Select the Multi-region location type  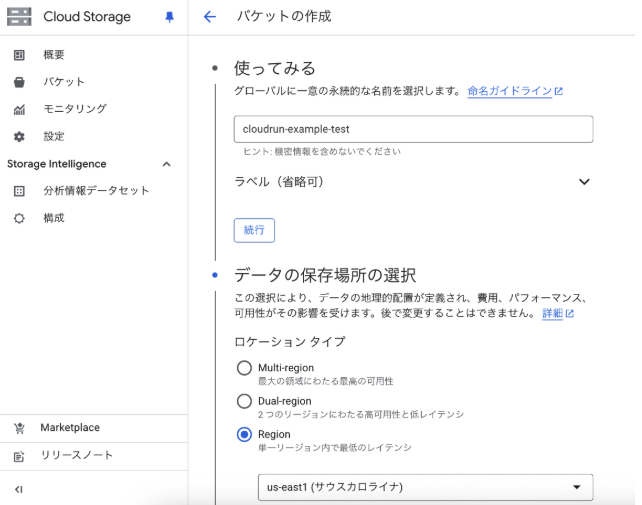(x=244, y=368)
